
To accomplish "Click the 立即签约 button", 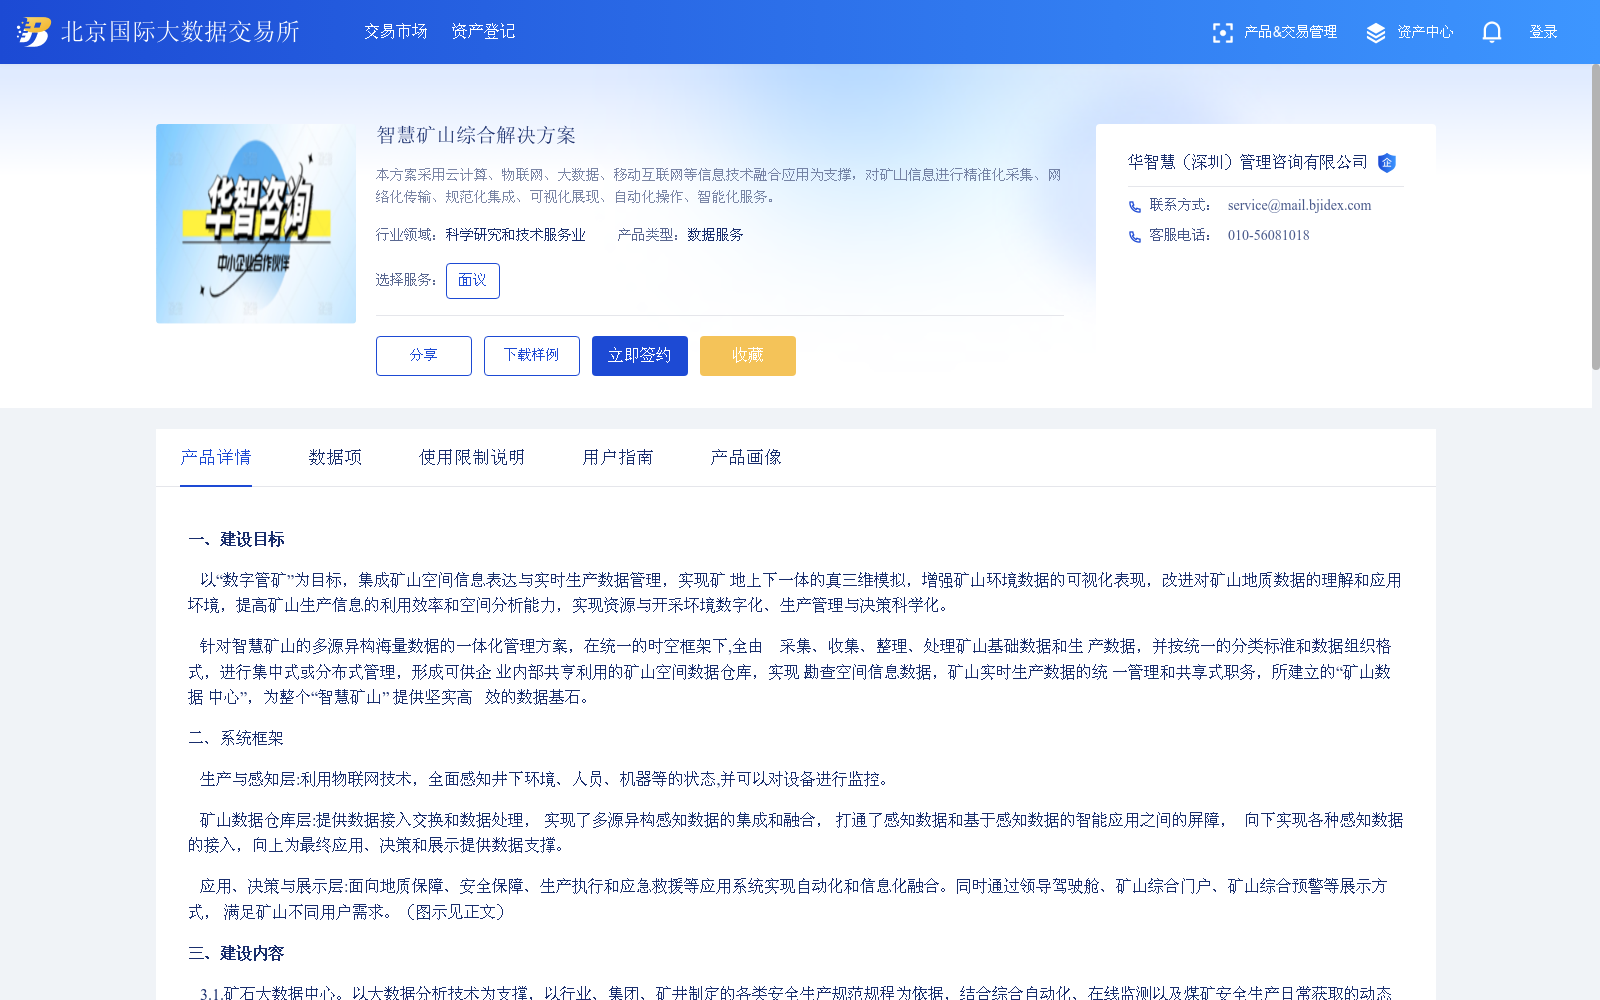I will [640, 356].
